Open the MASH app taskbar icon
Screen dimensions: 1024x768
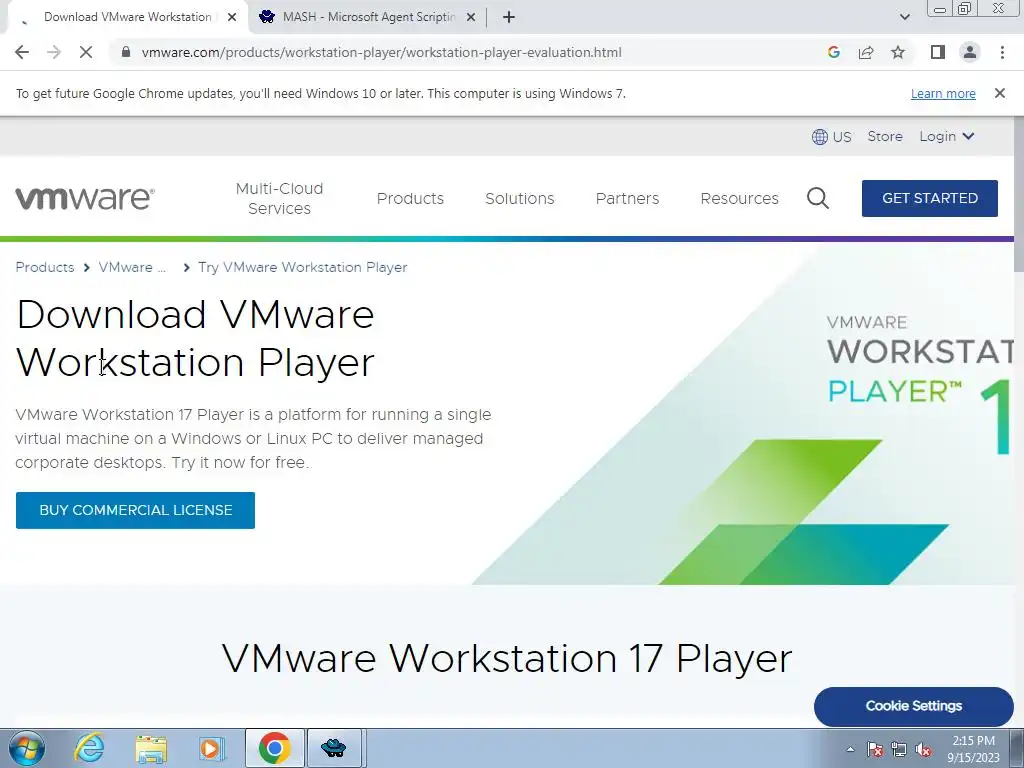[x=334, y=748]
